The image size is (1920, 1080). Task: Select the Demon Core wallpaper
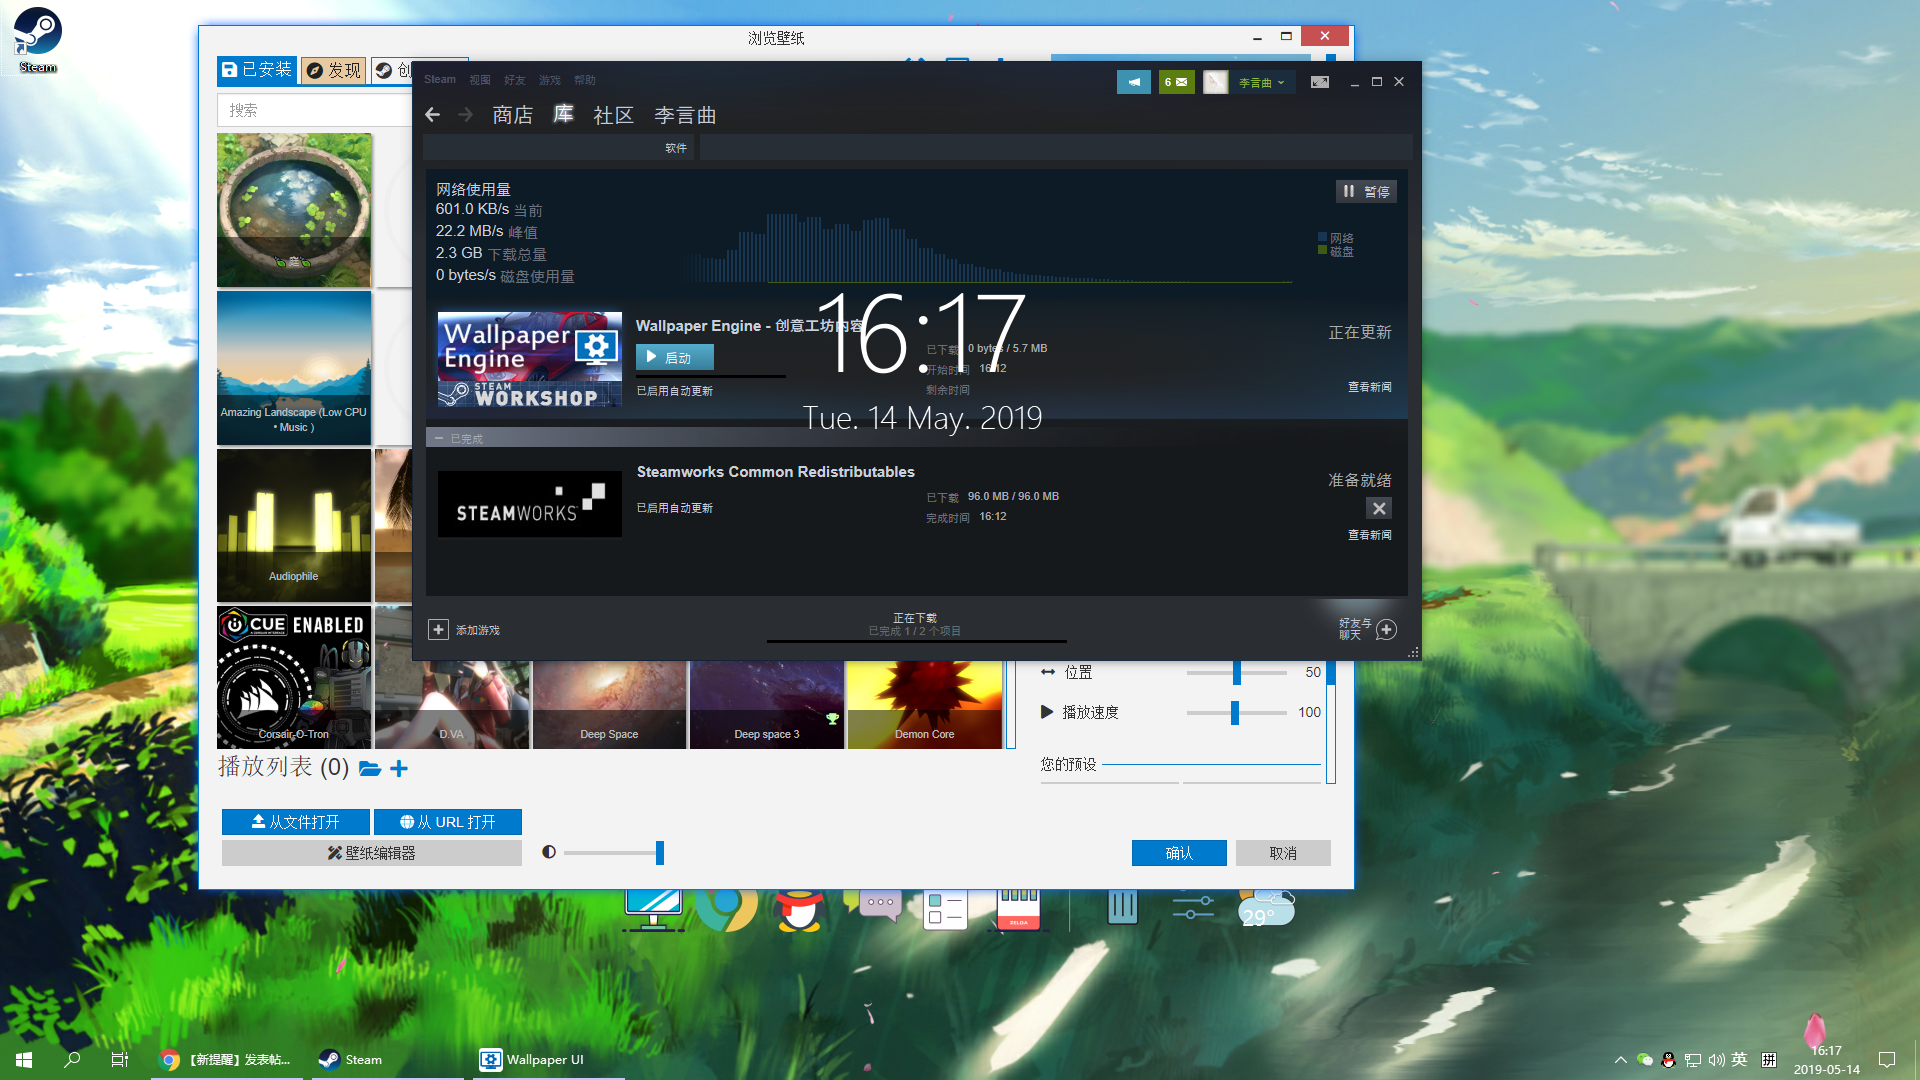[925, 705]
